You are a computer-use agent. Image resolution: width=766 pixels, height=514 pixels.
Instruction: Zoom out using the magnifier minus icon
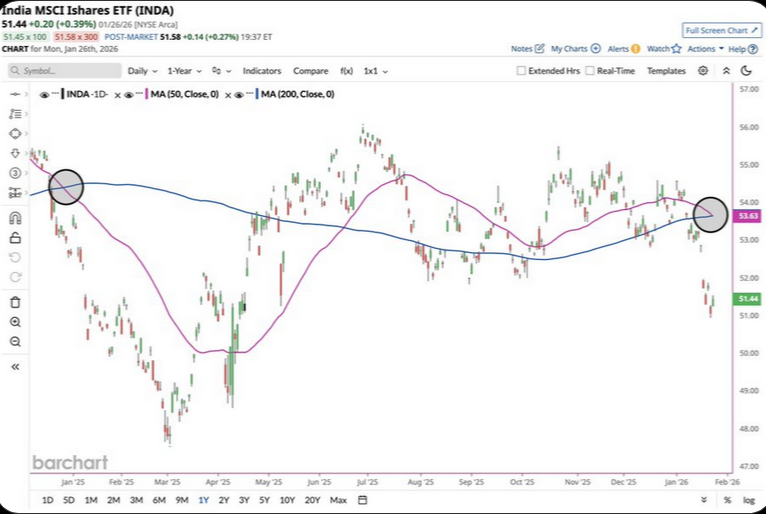click(15, 342)
